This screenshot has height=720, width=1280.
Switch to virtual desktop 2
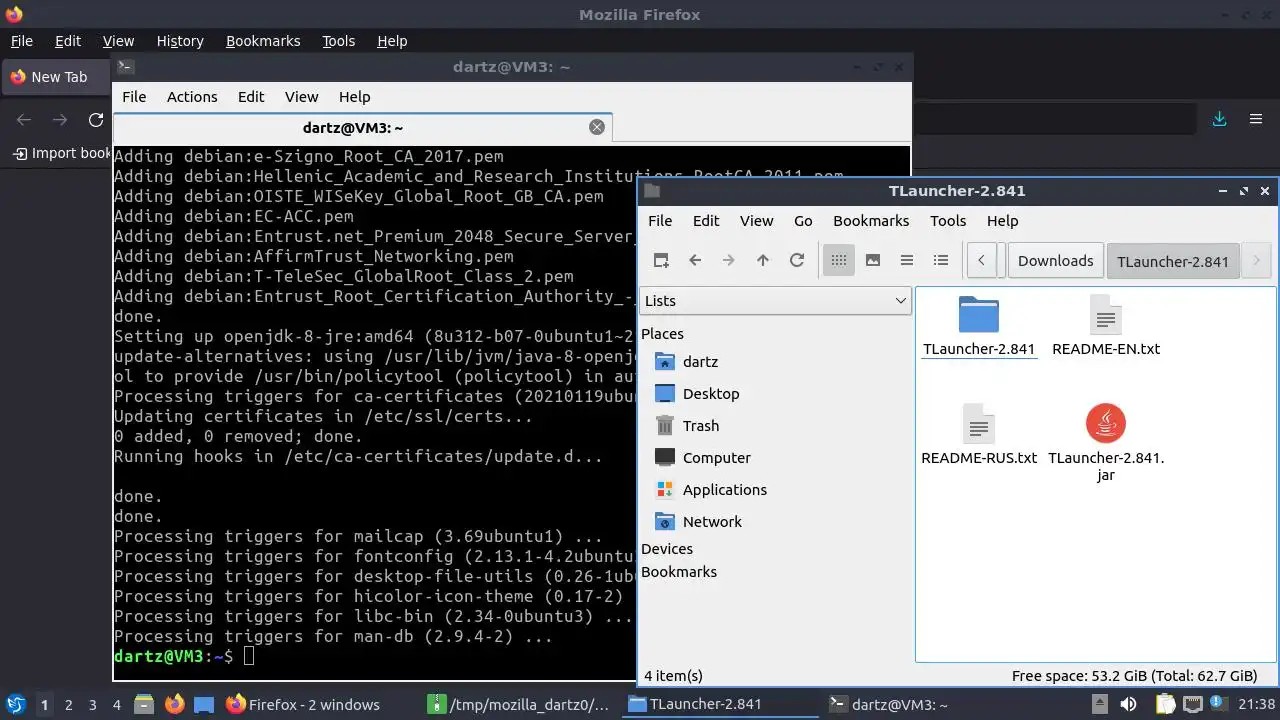point(68,705)
